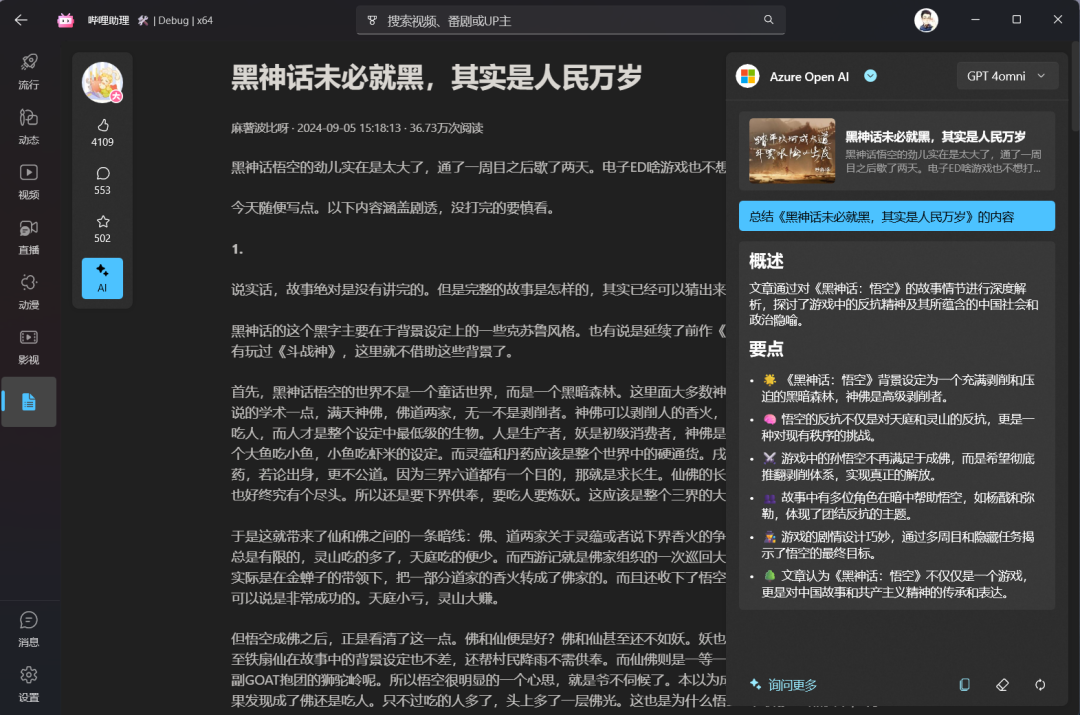Click the search videos input field
1080x715 pixels.
point(570,20)
